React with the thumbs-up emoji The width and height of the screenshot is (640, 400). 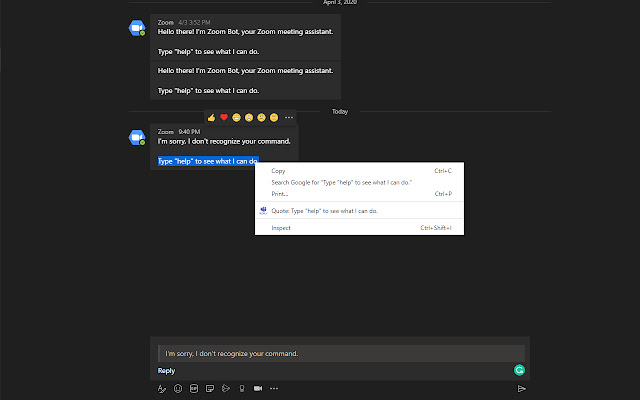[211, 118]
